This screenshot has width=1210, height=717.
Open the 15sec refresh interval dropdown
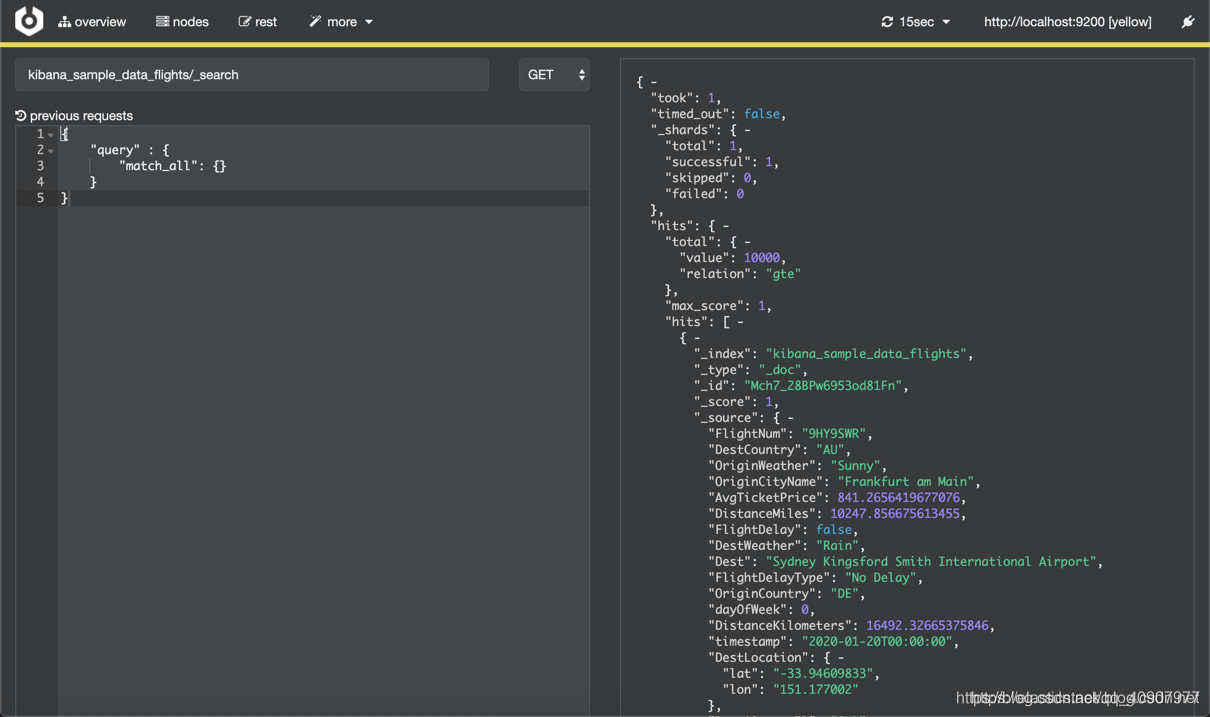pos(916,22)
